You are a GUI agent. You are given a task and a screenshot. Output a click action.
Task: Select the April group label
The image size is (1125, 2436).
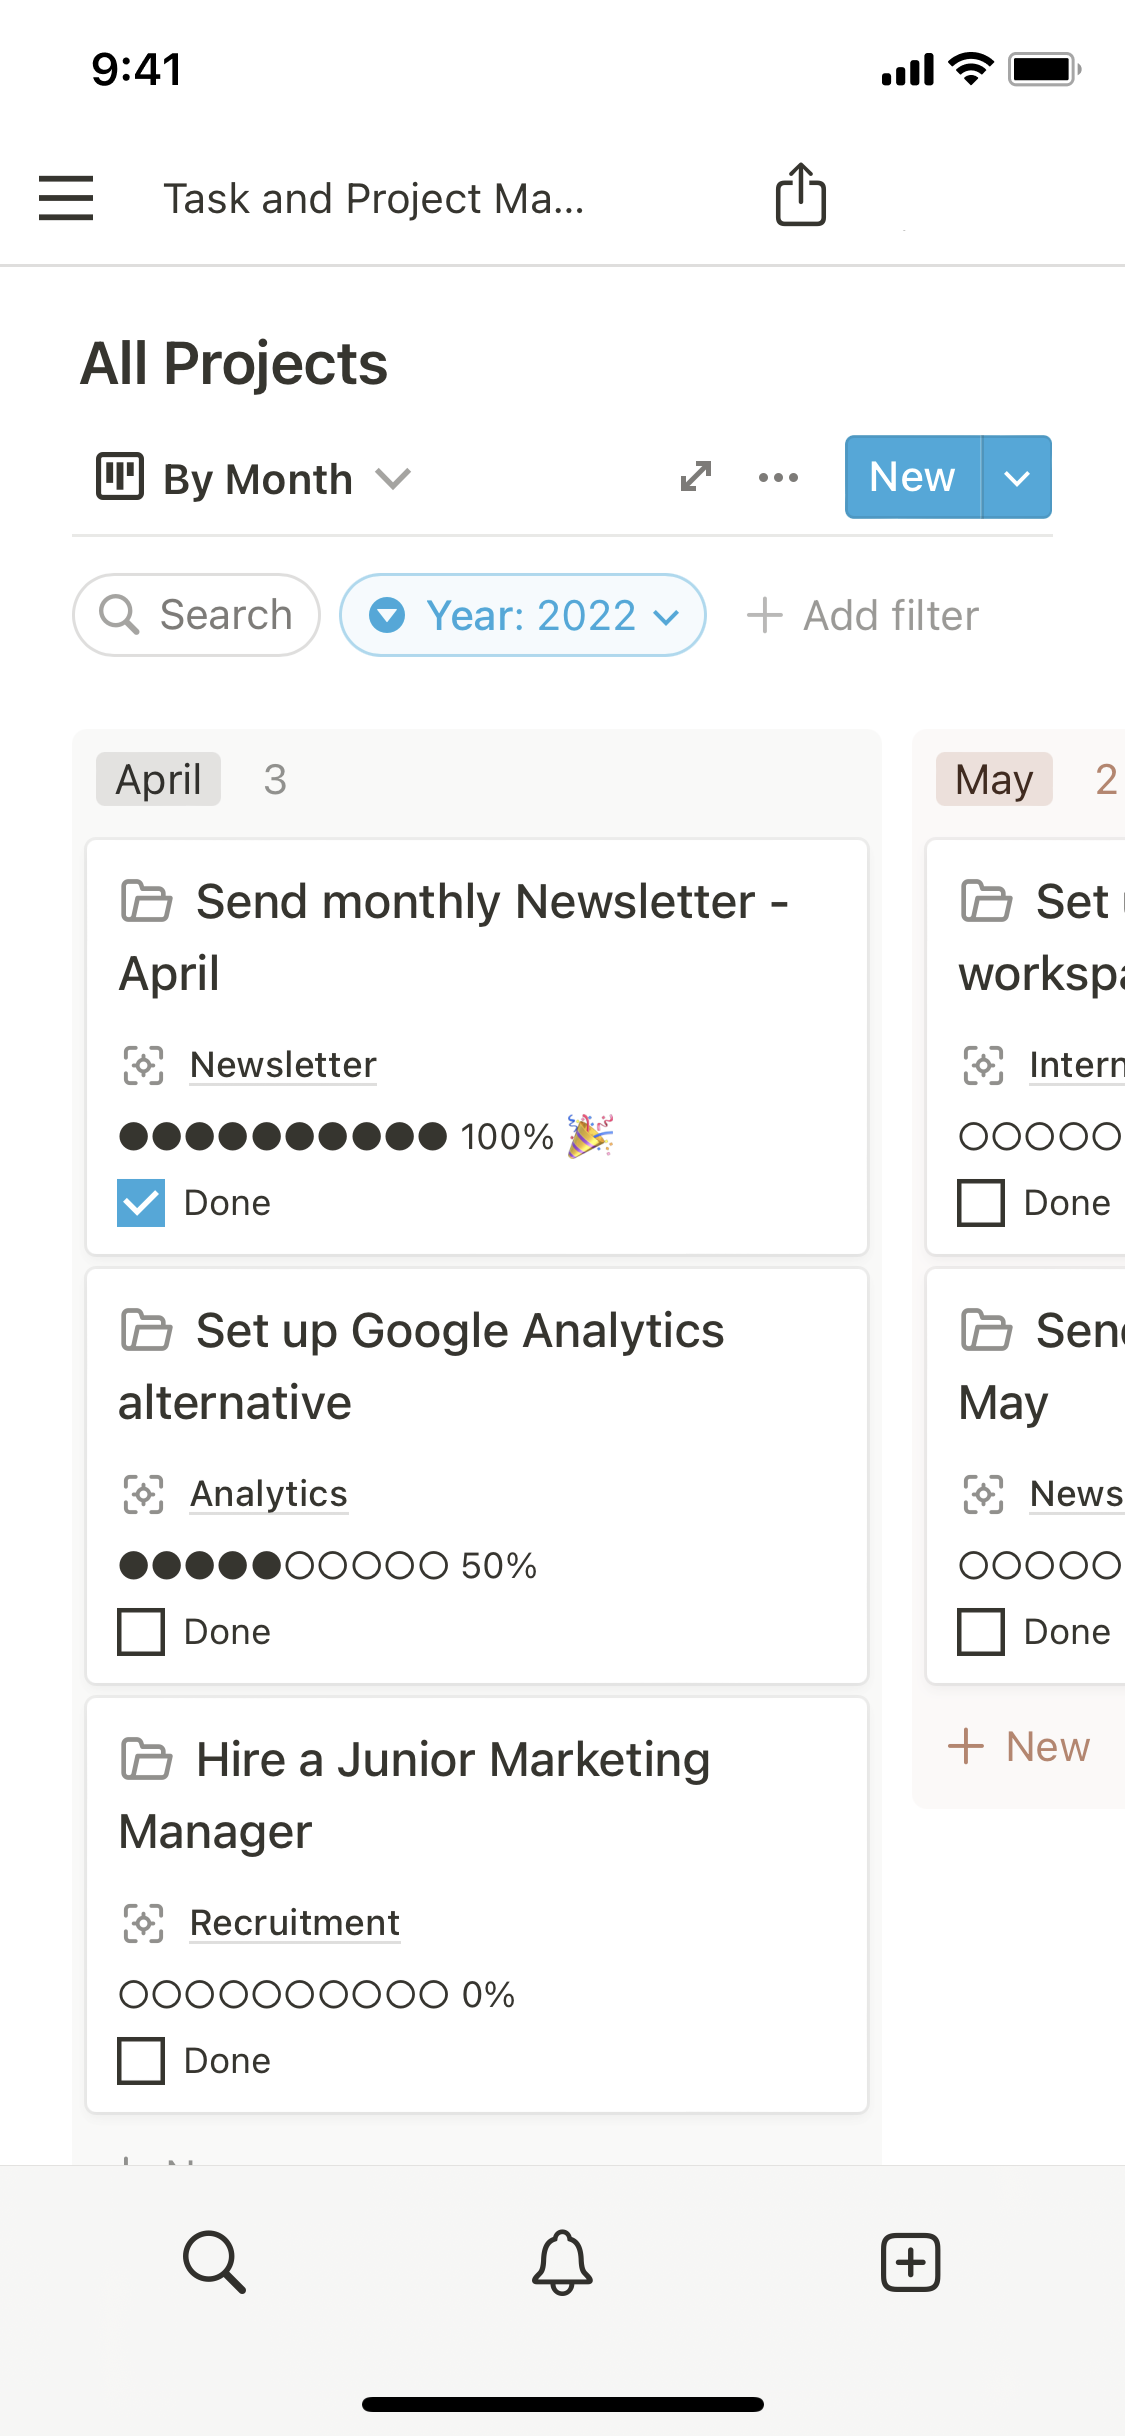coord(158,779)
